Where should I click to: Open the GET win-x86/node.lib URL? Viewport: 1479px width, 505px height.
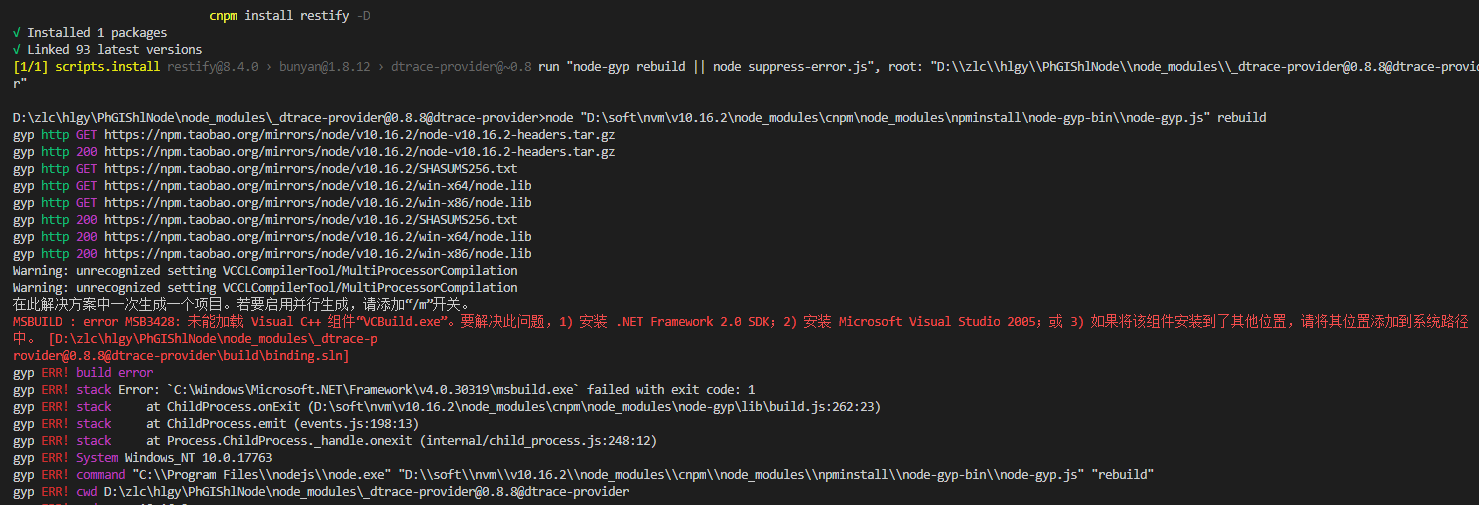[x=317, y=203]
